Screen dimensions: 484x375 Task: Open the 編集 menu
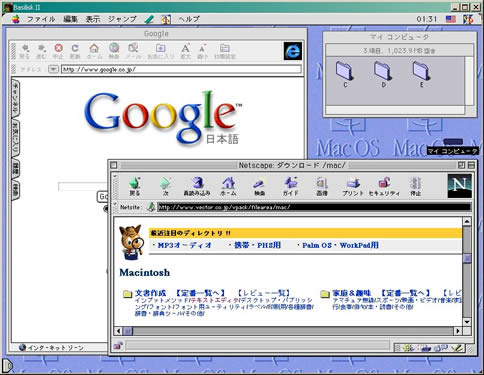[70, 19]
